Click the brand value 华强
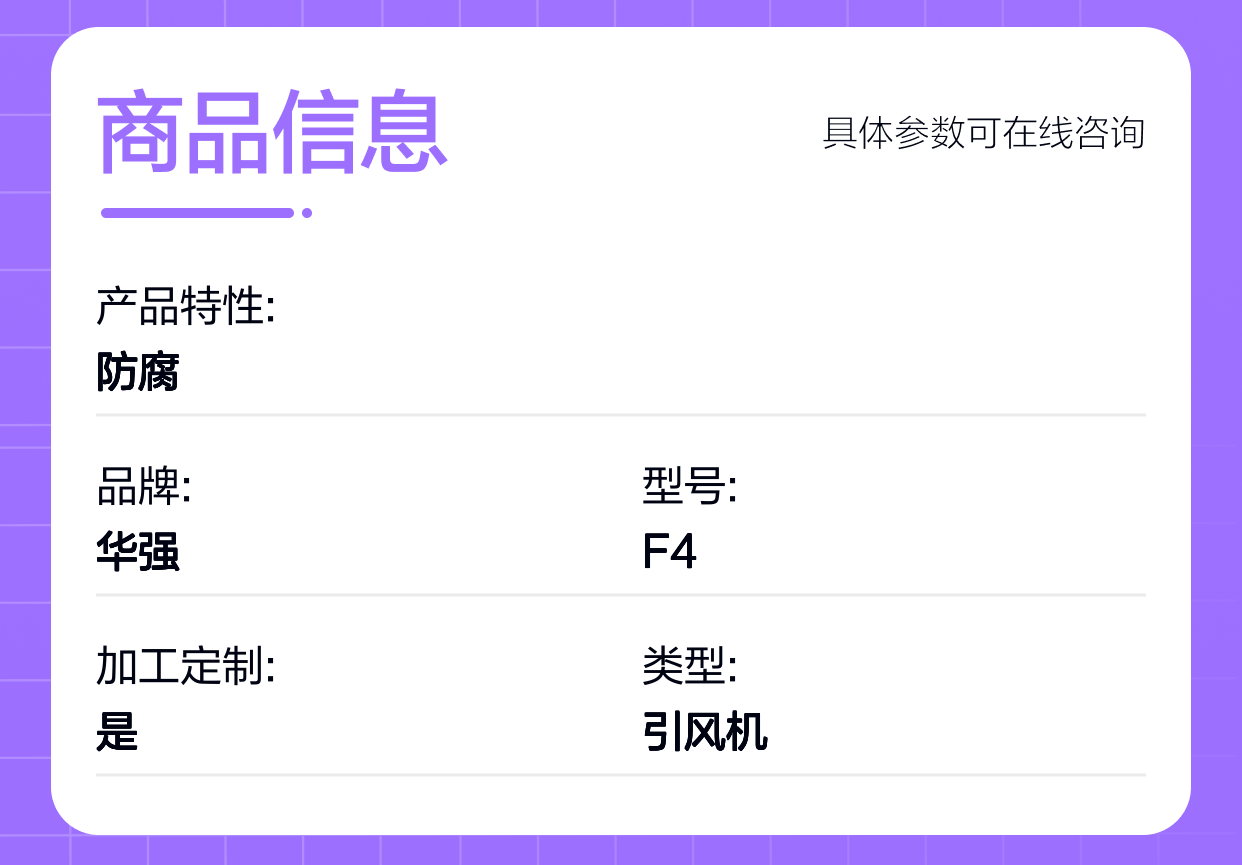The width and height of the screenshot is (1242, 865). coord(138,552)
